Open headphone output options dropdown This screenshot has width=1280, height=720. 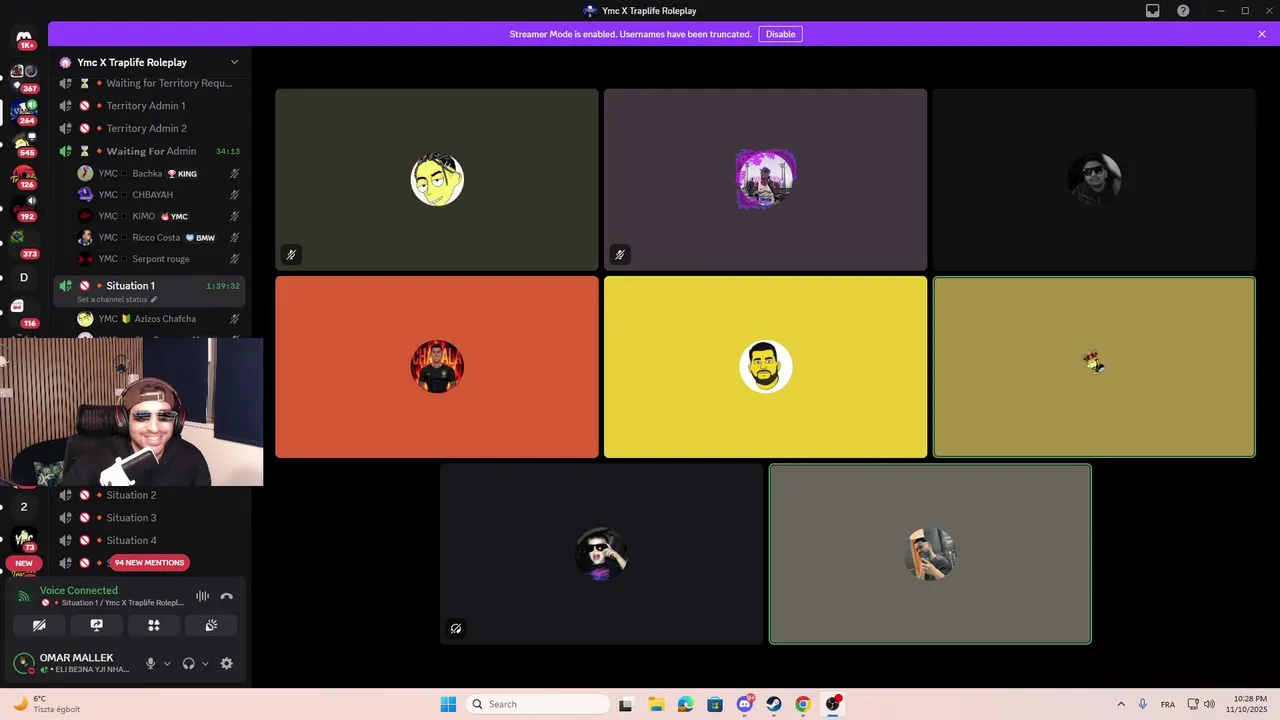point(205,663)
